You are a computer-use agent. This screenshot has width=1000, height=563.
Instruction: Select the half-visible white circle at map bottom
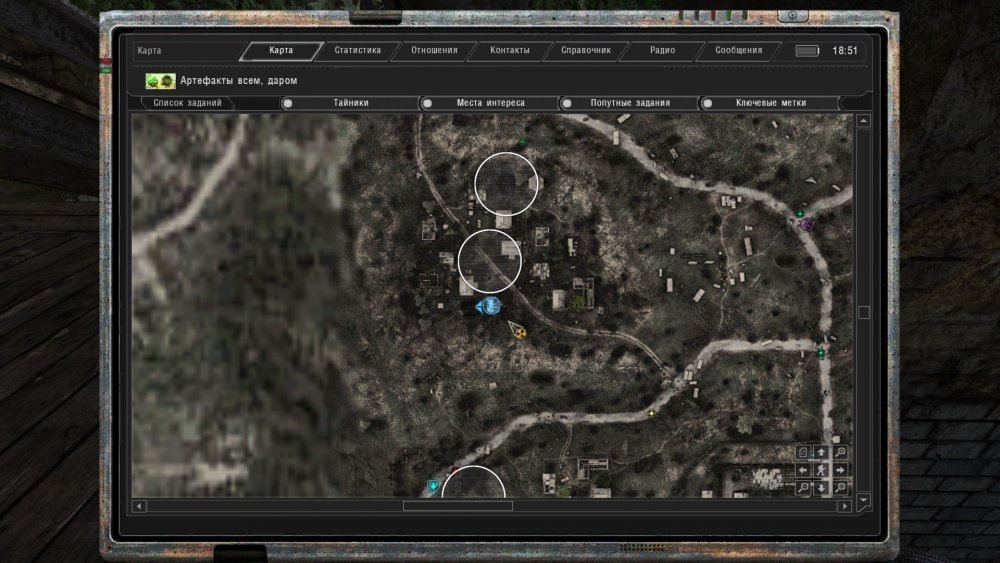pos(473,482)
